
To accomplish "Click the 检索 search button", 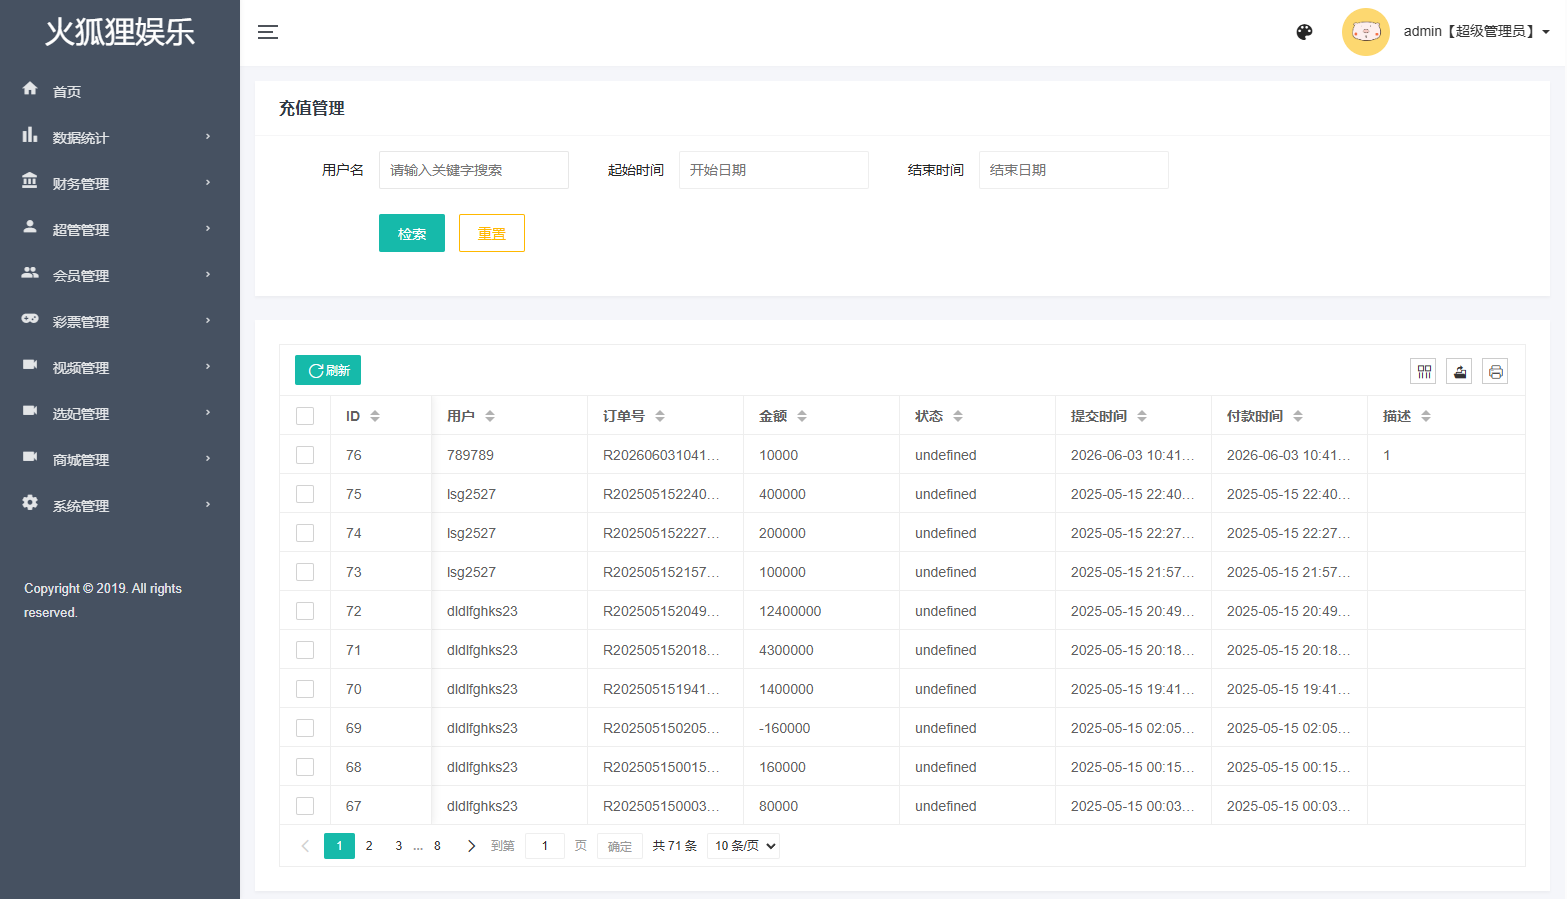I will pos(412,233).
